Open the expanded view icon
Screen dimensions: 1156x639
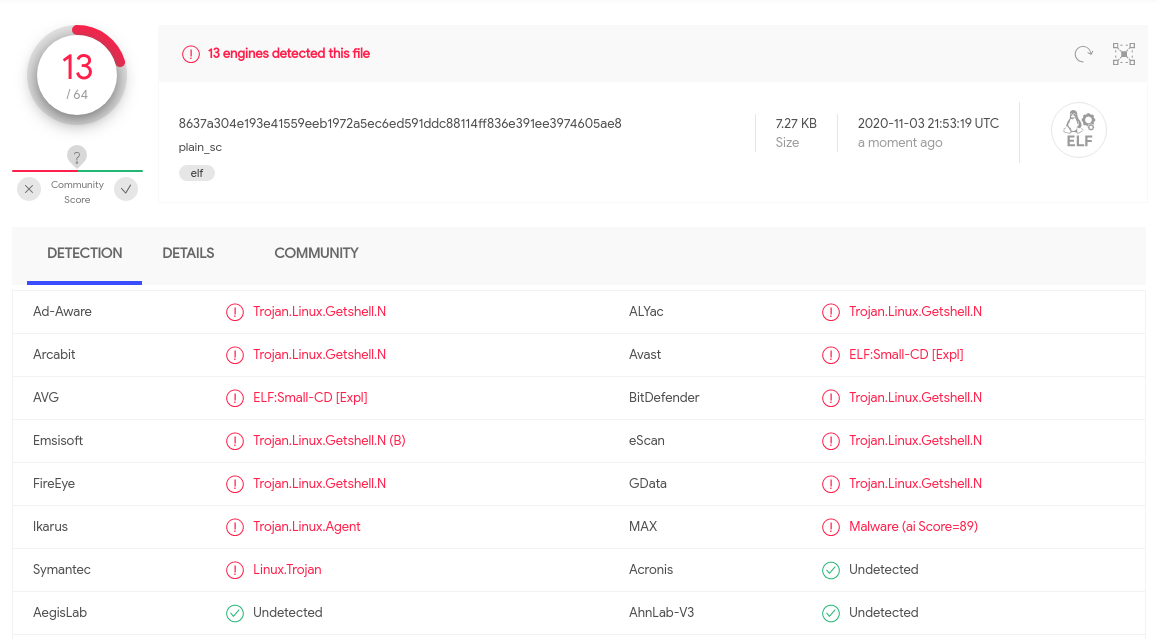[1123, 54]
